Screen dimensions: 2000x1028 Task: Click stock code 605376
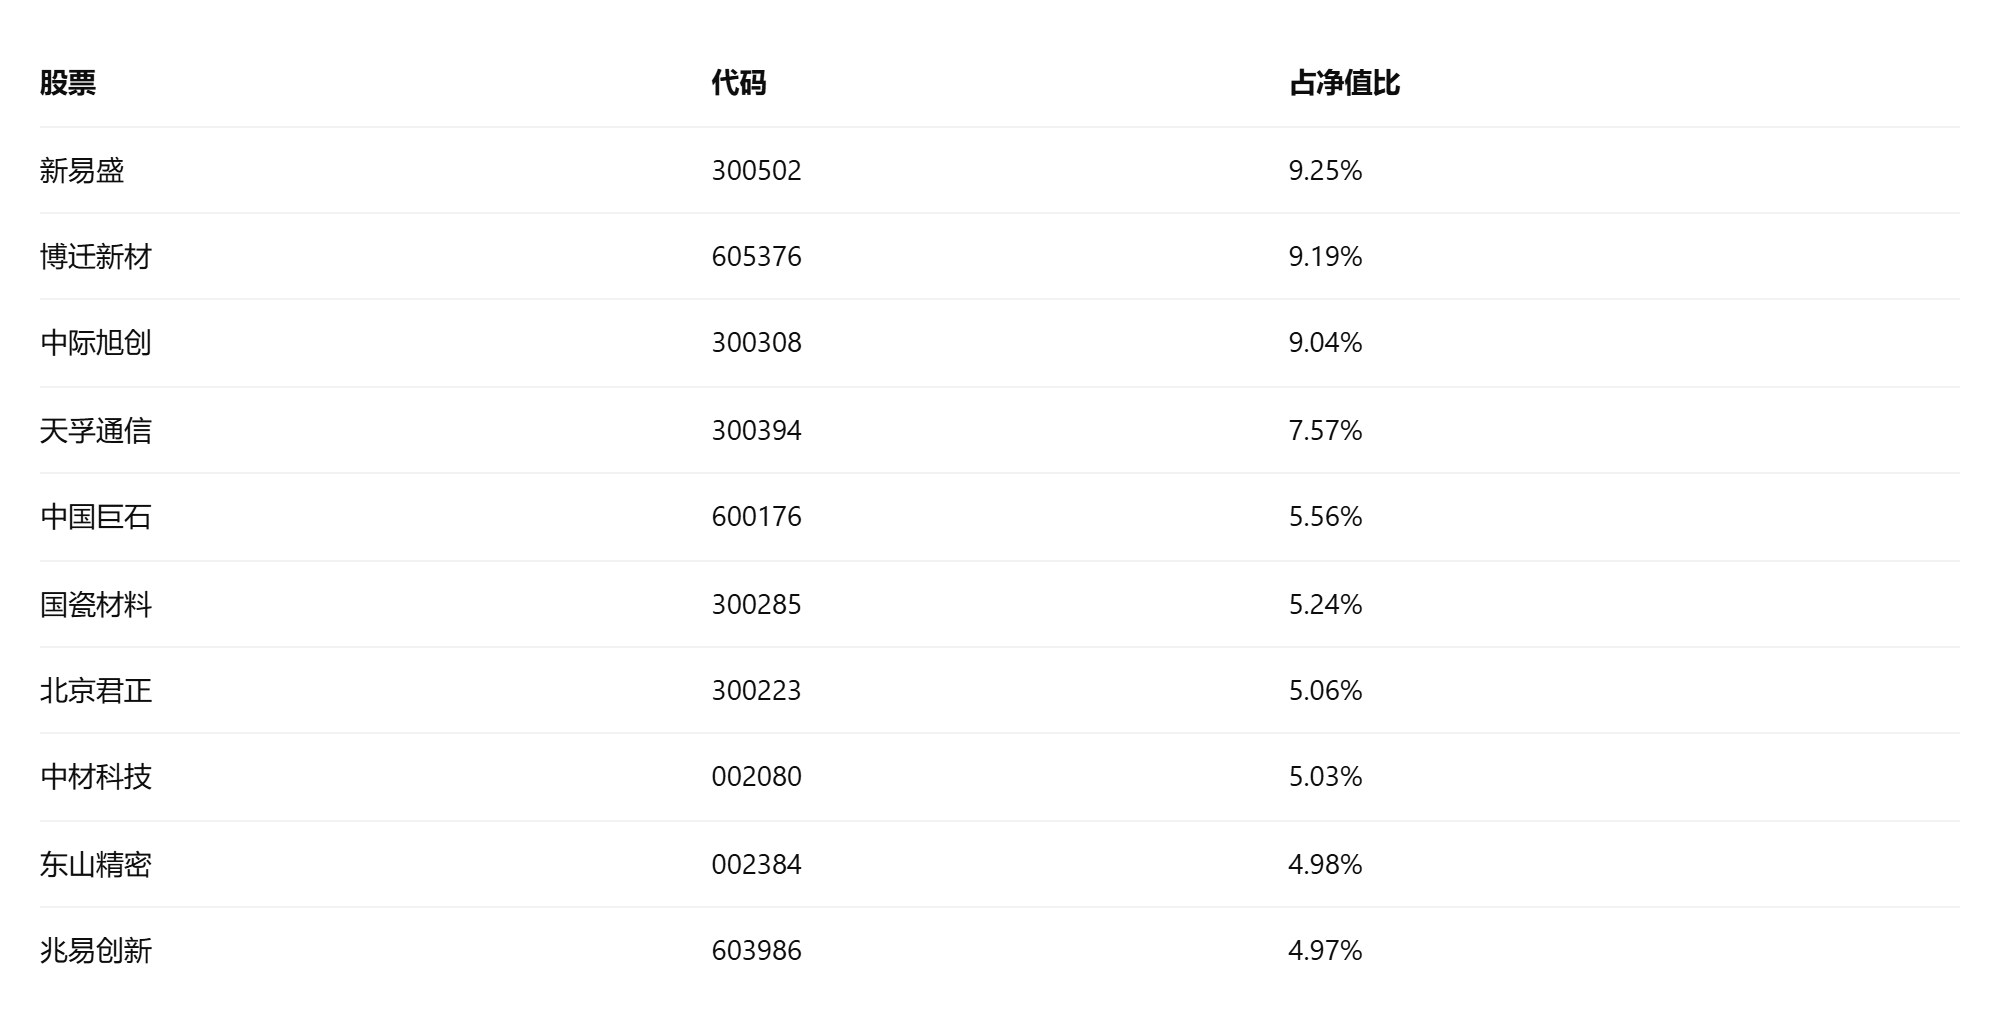pyautogui.click(x=757, y=257)
